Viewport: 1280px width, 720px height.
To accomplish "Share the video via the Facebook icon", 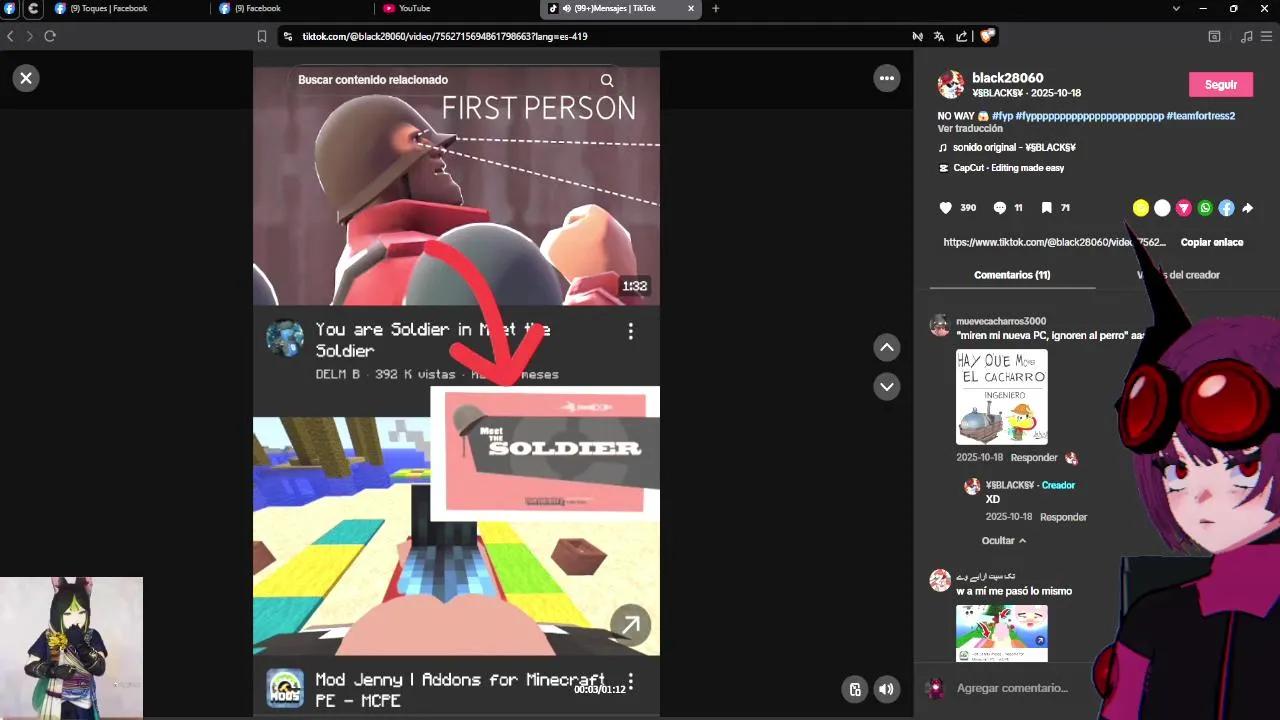I will (1226, 208).
